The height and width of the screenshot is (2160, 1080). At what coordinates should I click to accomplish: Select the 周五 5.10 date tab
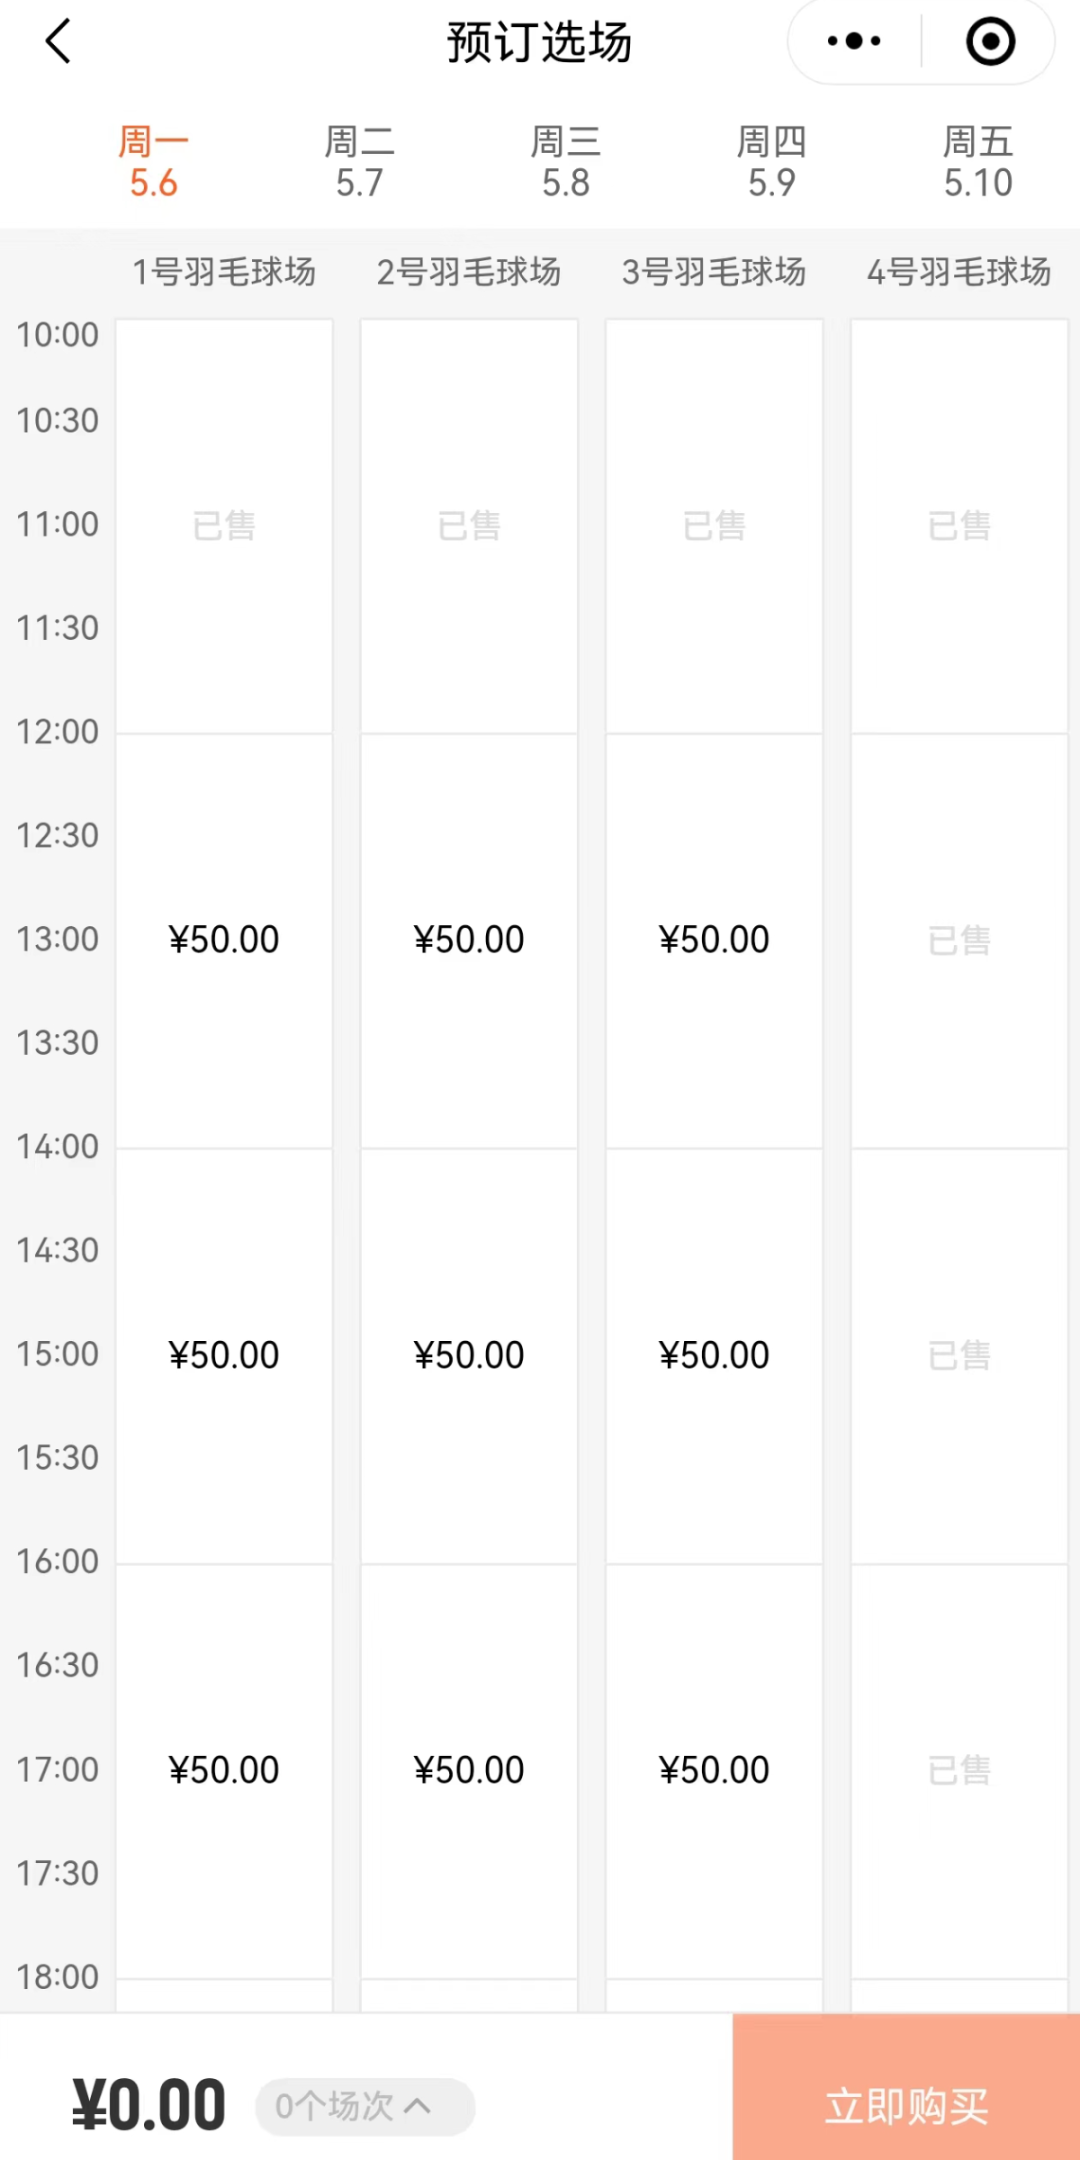[x=978, y=162]
